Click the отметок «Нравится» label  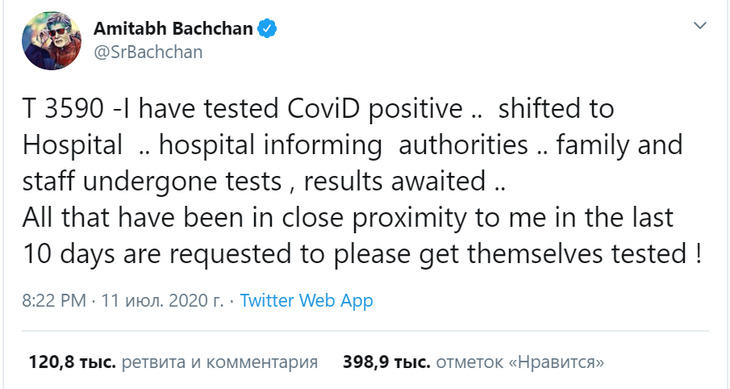click(x=520, y=362)
